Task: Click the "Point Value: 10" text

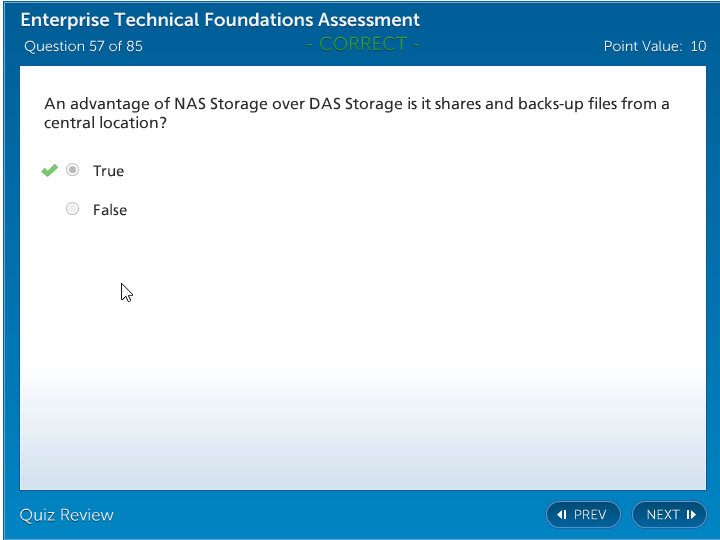Action: tap(654, 46)
